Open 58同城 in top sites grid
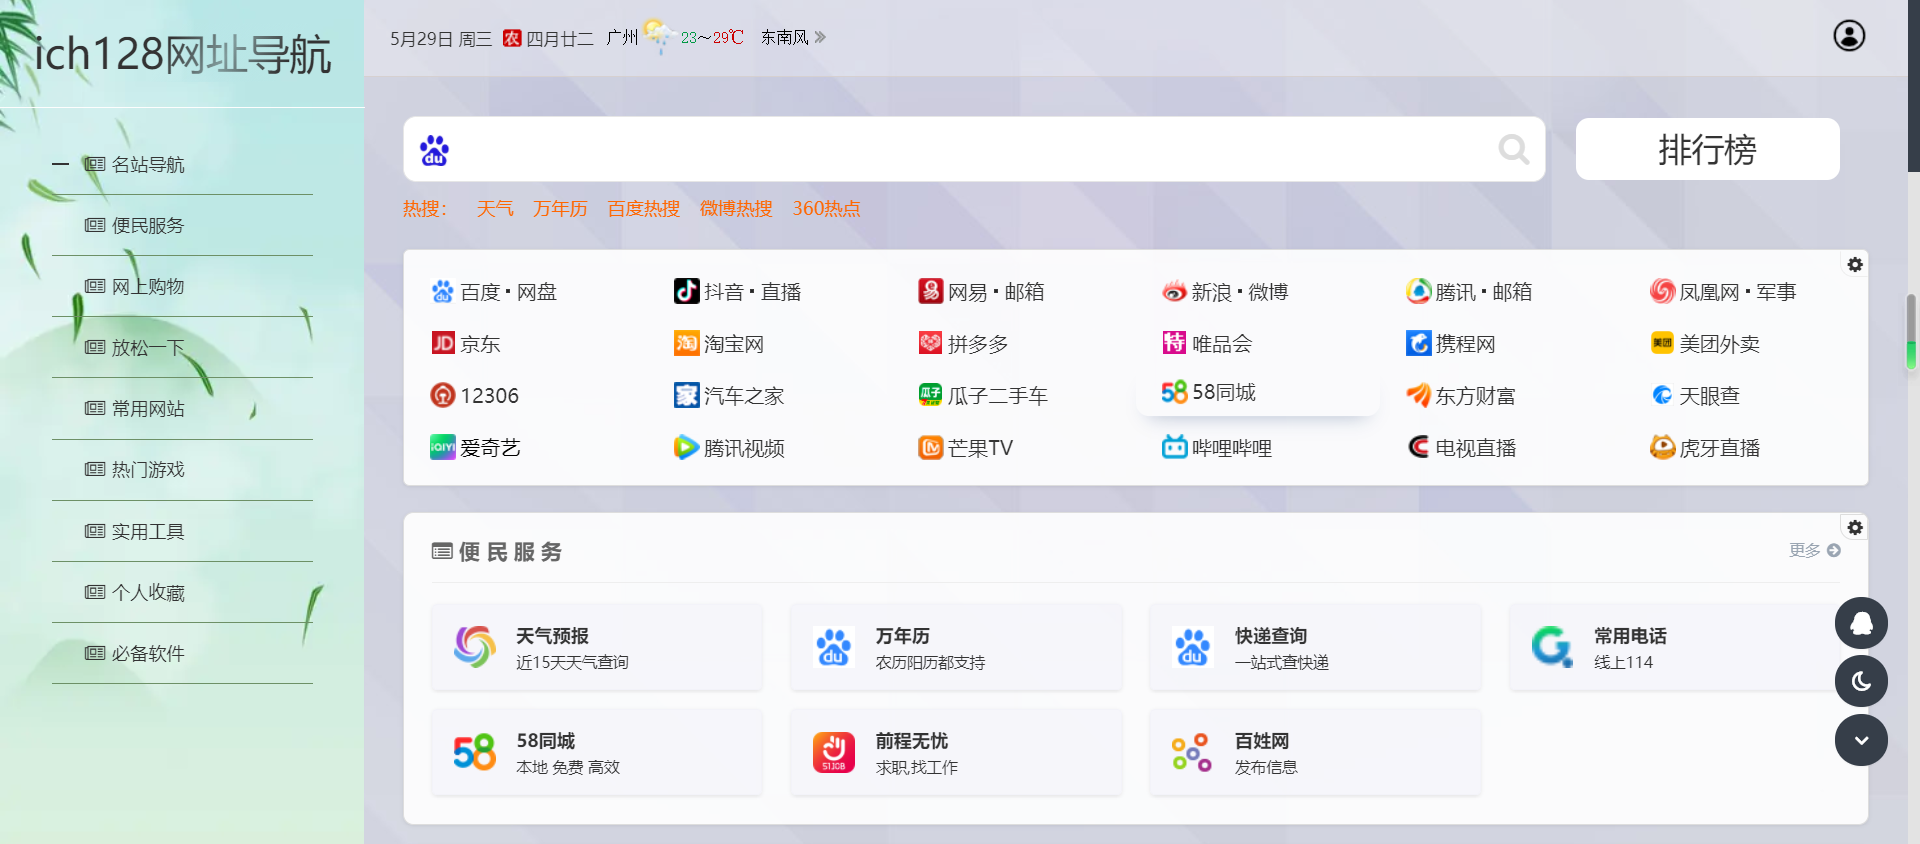This screenshot has width=1920, height=844. click(1208, 392)
